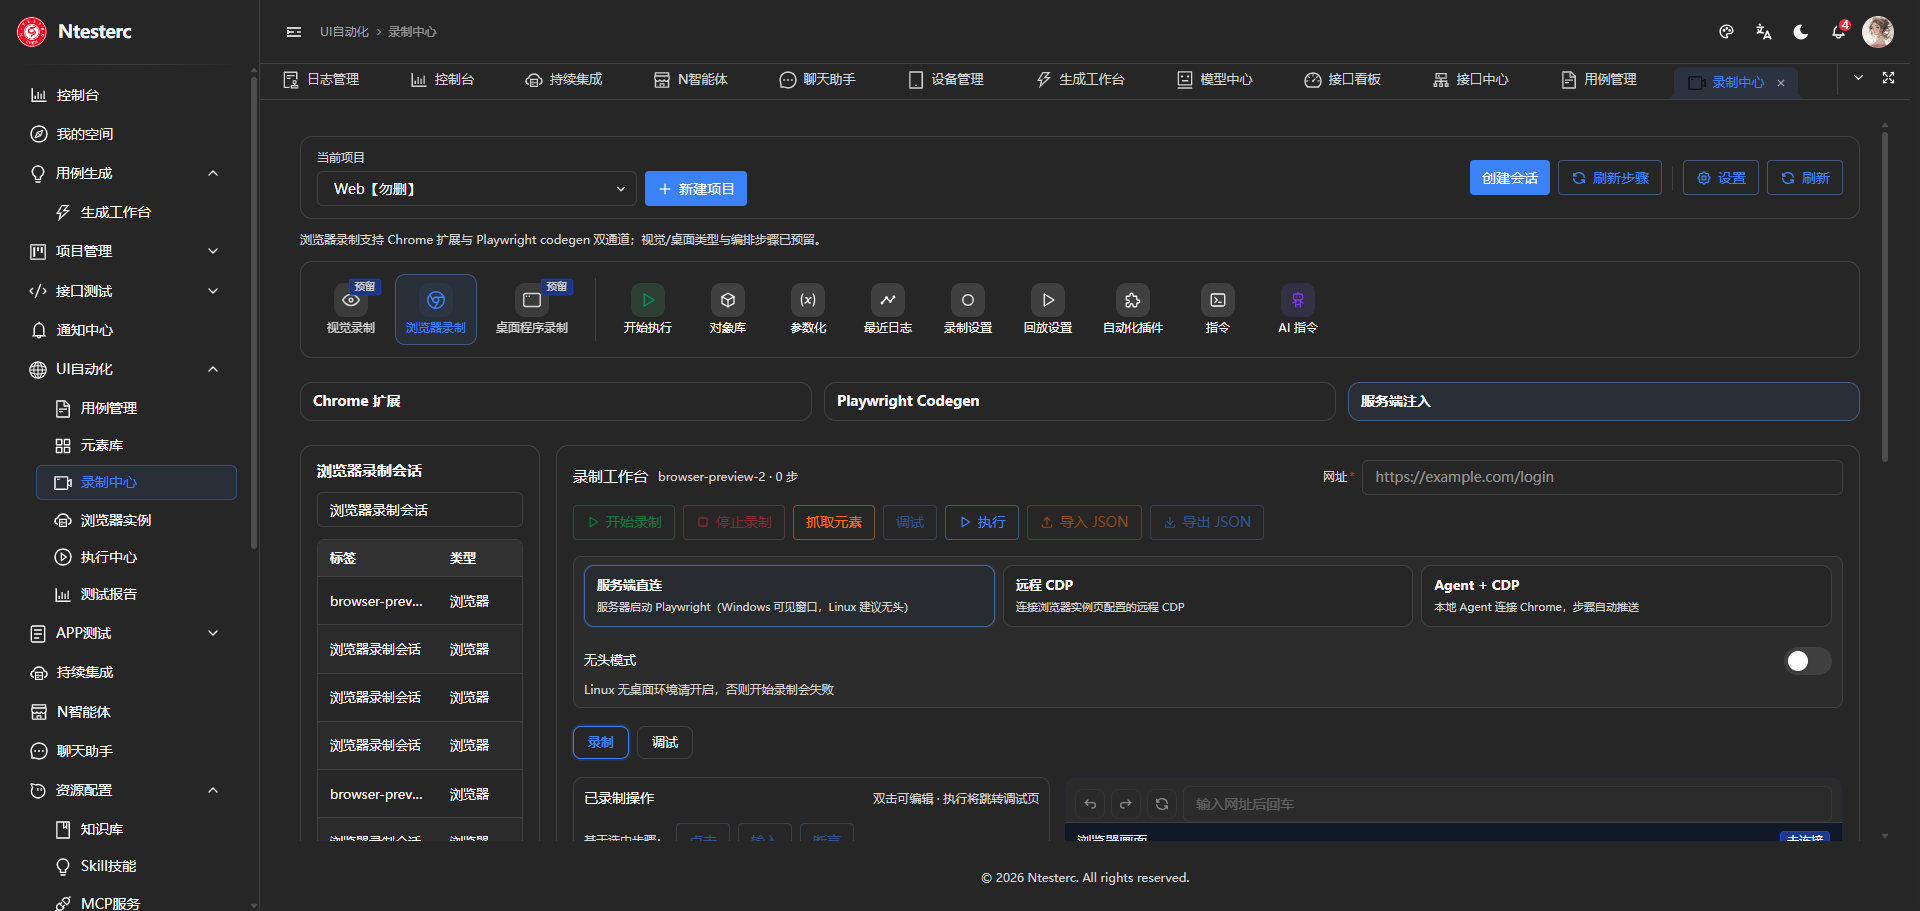Click the 新建项目 button

(696, 189)
